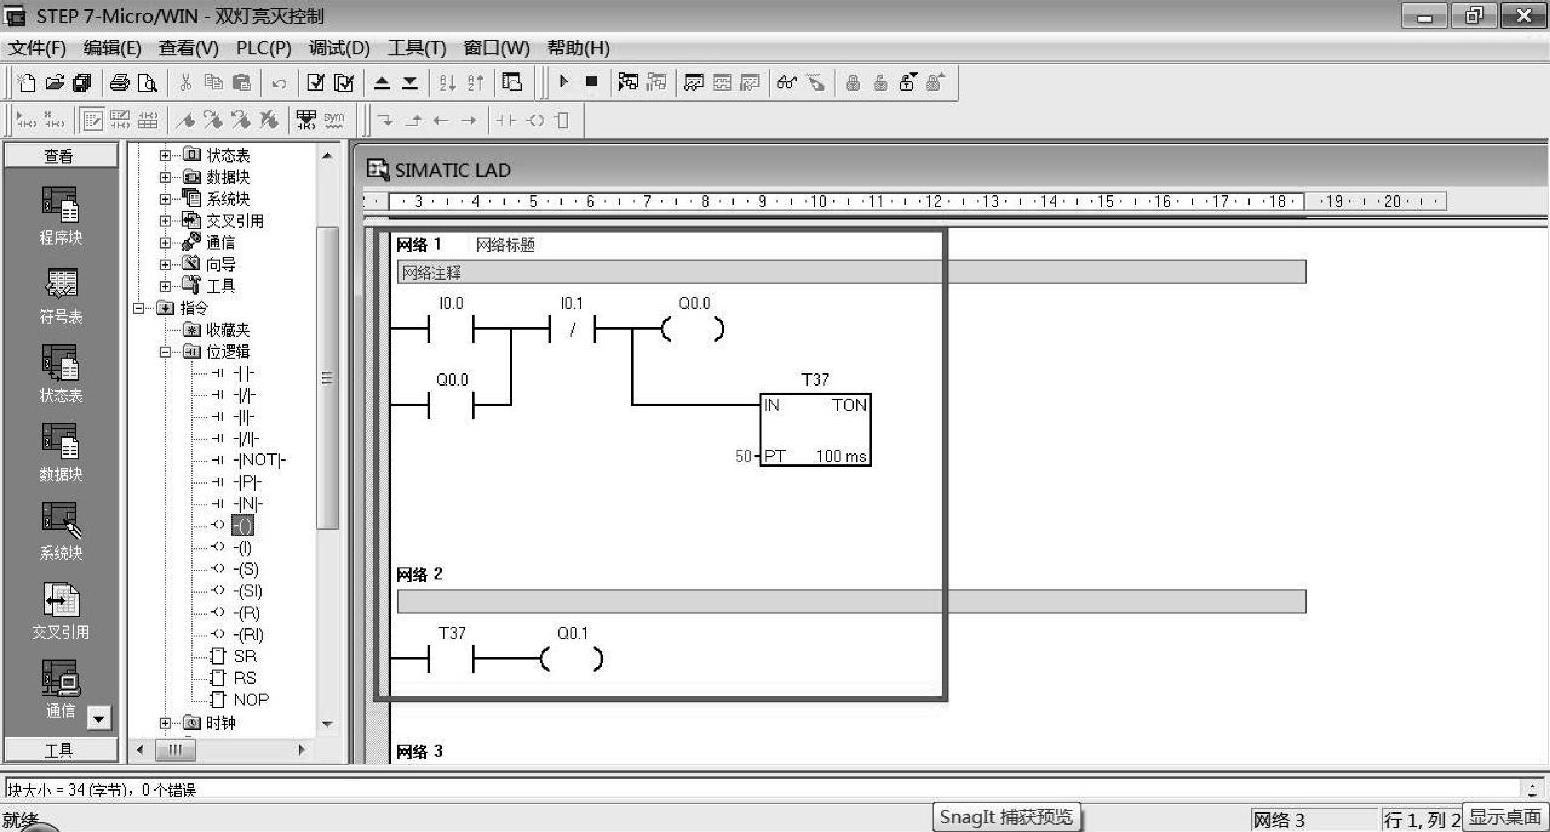
Task: Select the Q0.1 coil in 网络 2
Action: pyautogui.click(x=572, y=659)
